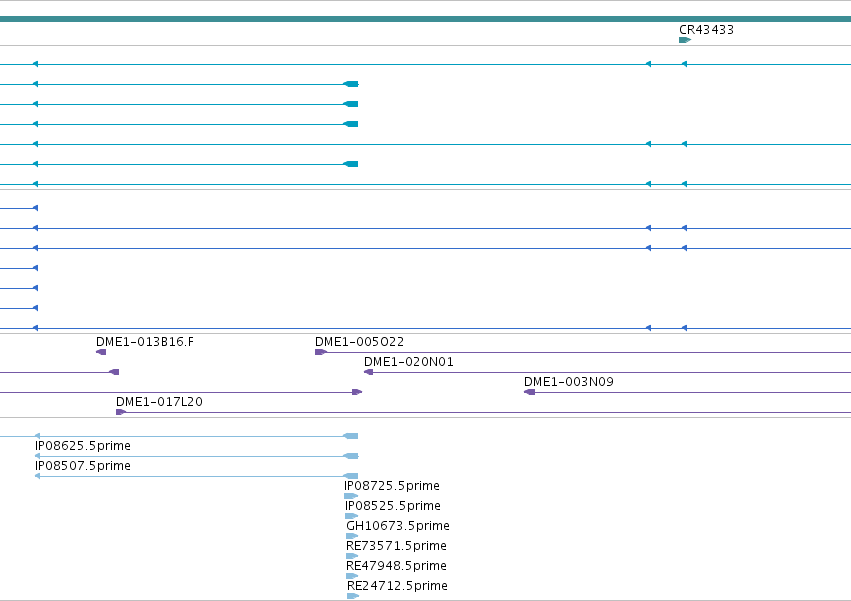851x601 pixels.
Task: Click the DME1-020N01 label
Action: coord(409,362)
